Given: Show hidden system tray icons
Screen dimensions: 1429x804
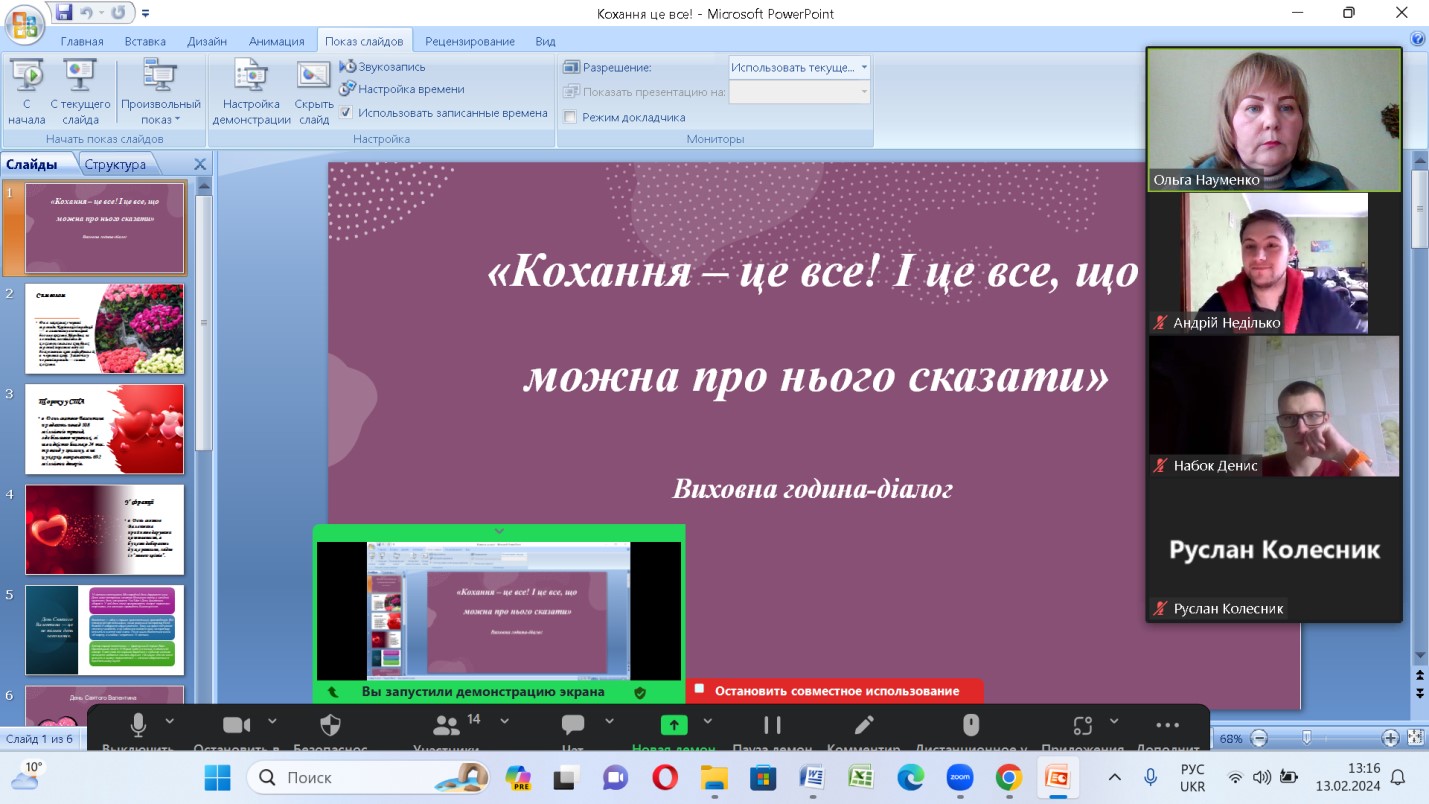Looking at the screenshot, I should point(1115,777).
